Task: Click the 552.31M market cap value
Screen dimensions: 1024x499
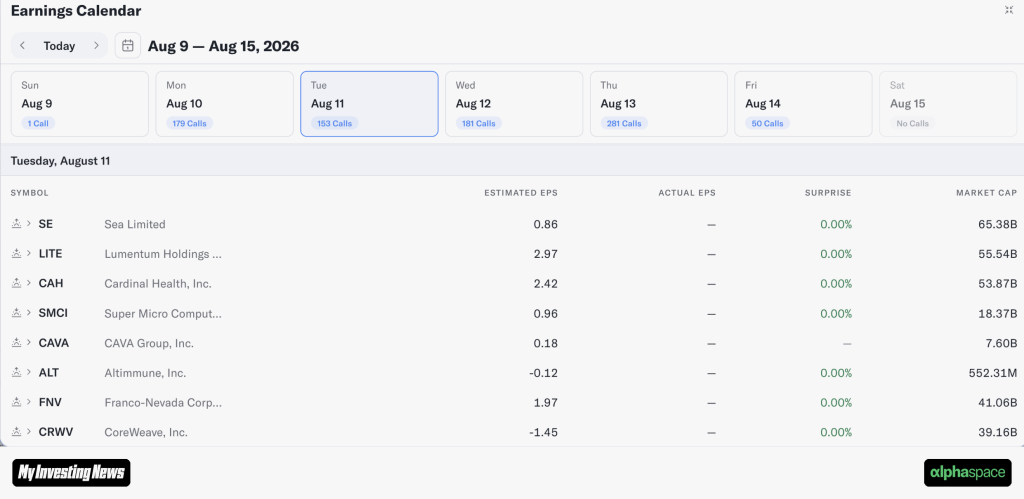Action: (x=993, y=373)
